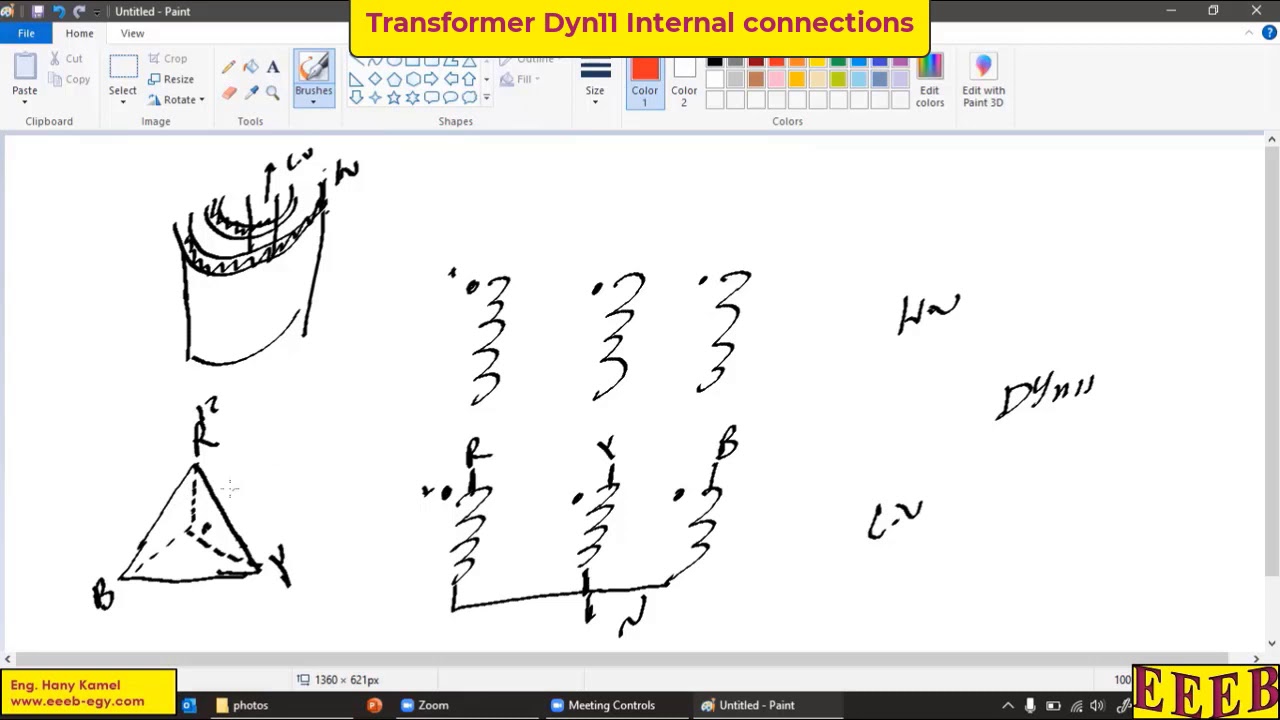Pick the light turquoise swatch
The image size is (1280, 720).
coord(859,81)
